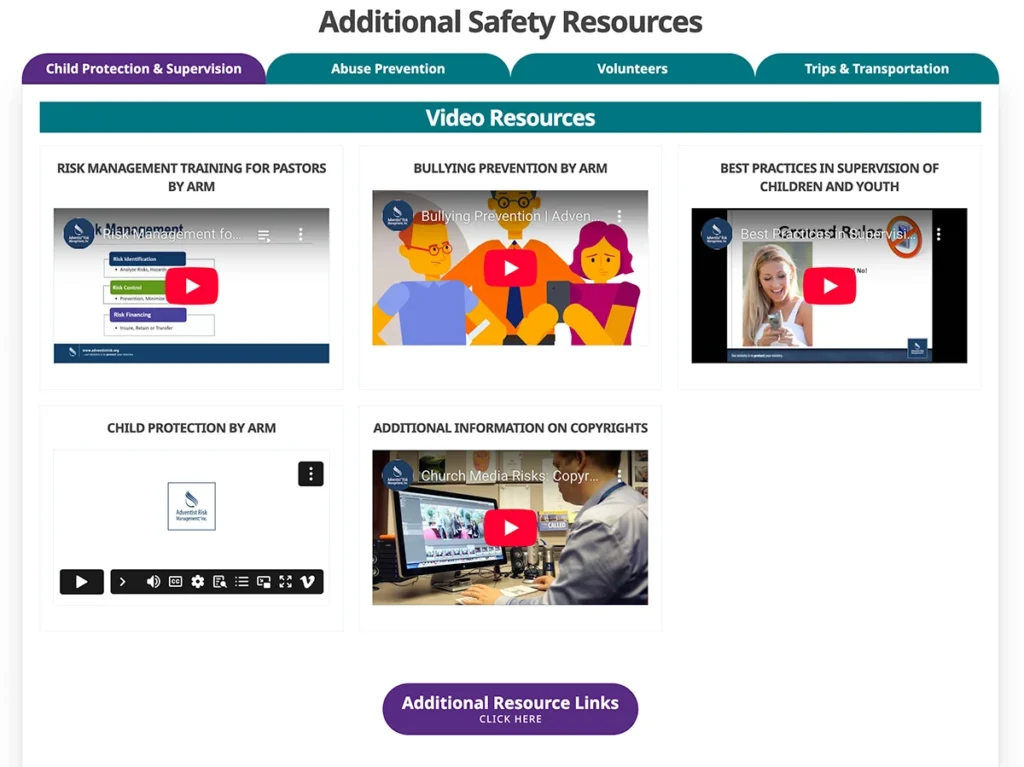Open the Volunteers tab
The width and height of the screenshot is (1024, 767).
pyautogui.click(x=632, y=69)
